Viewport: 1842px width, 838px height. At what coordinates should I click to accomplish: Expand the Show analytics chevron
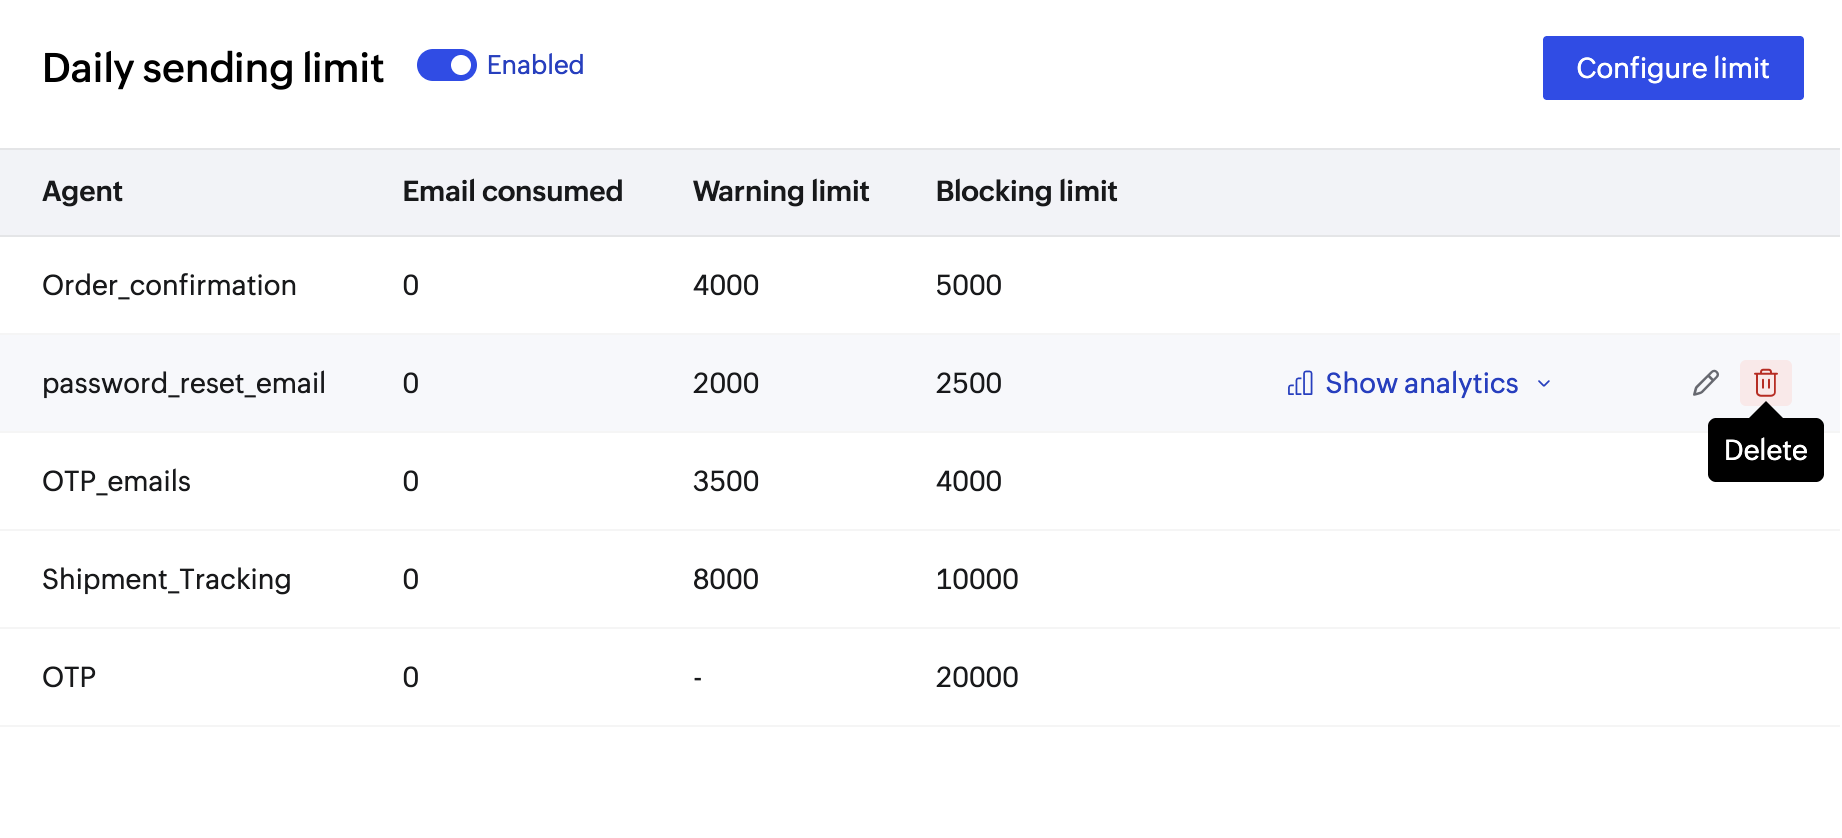pos(1544,384)
